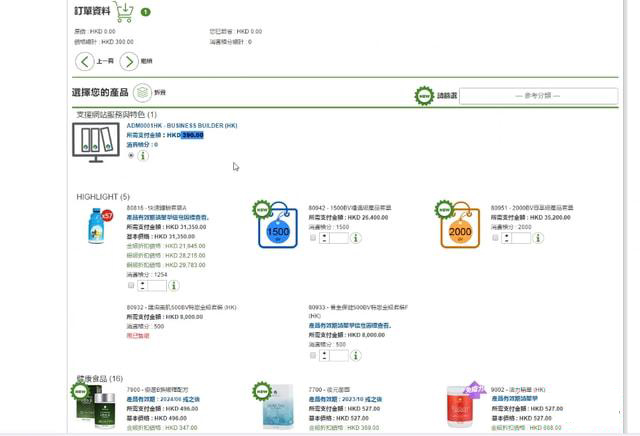Click the 上一頁 previous page label

click(x=104, y=62)
